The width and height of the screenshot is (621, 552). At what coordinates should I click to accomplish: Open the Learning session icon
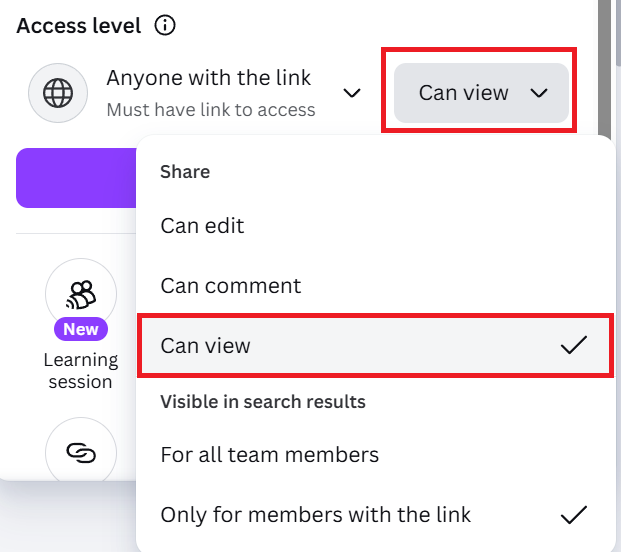(81, 293)
